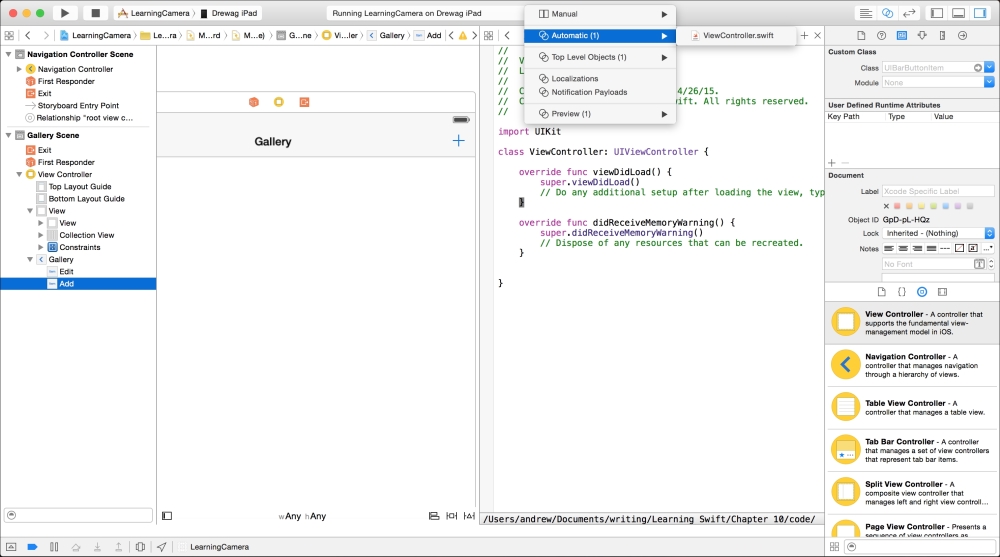Open the Lock popup menu
The image size is (1000, 557).
point(938,234)
